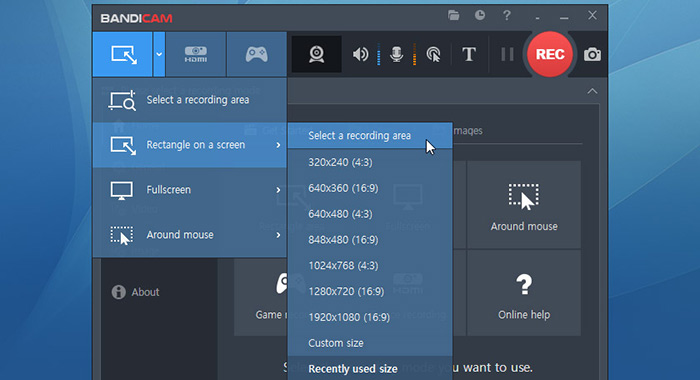Click the Recently used size heading
The height and width of the screenshot is (380, 700).
tap(353, 369)
